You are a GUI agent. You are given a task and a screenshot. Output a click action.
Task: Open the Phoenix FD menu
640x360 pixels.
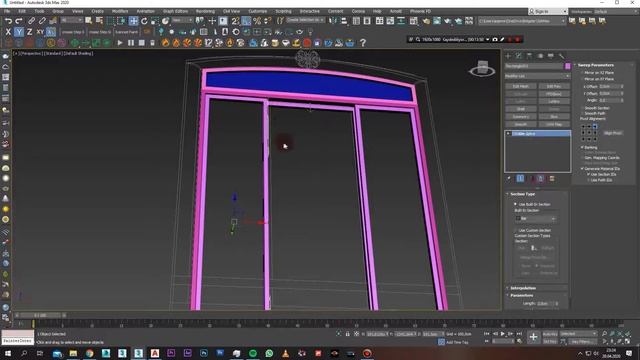click(x=420, y=11)
